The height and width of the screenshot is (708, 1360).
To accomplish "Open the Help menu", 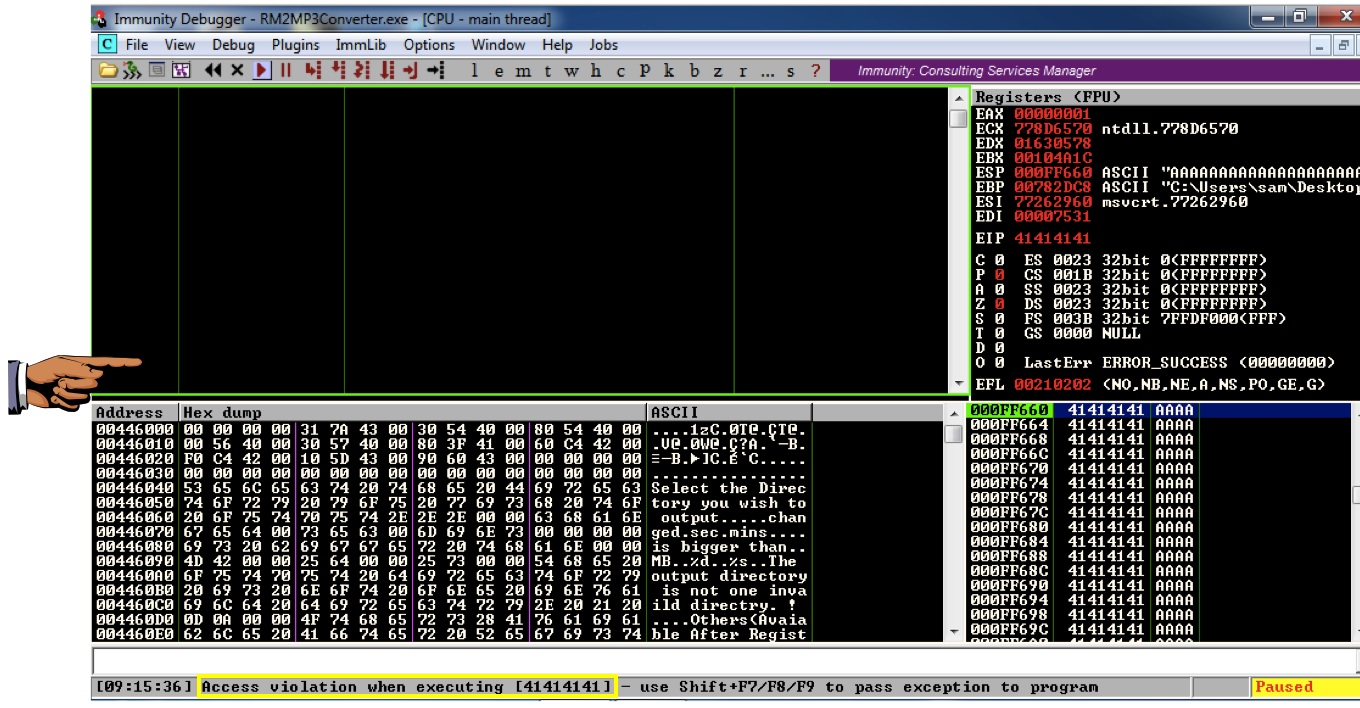I will 557,45.
